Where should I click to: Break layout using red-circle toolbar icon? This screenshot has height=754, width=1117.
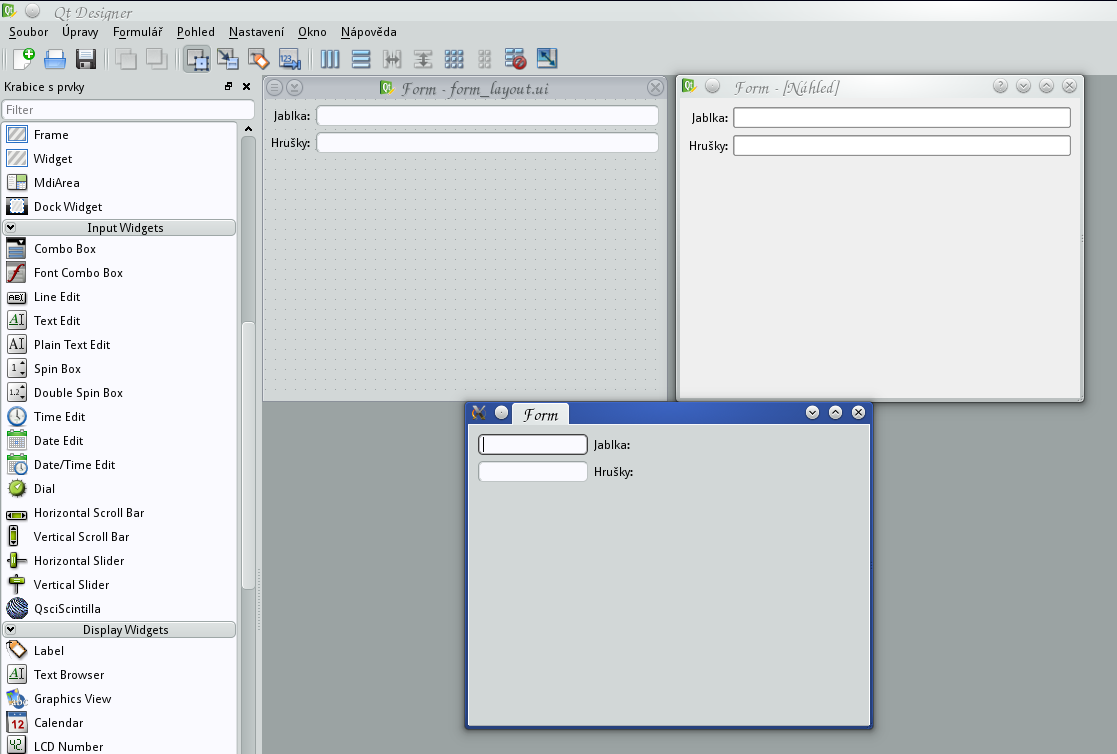click(515, 58)
